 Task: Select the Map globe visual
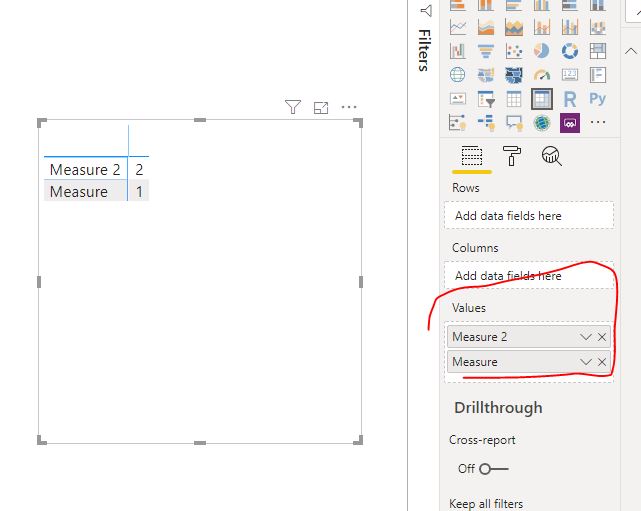(x=457, y=75)
